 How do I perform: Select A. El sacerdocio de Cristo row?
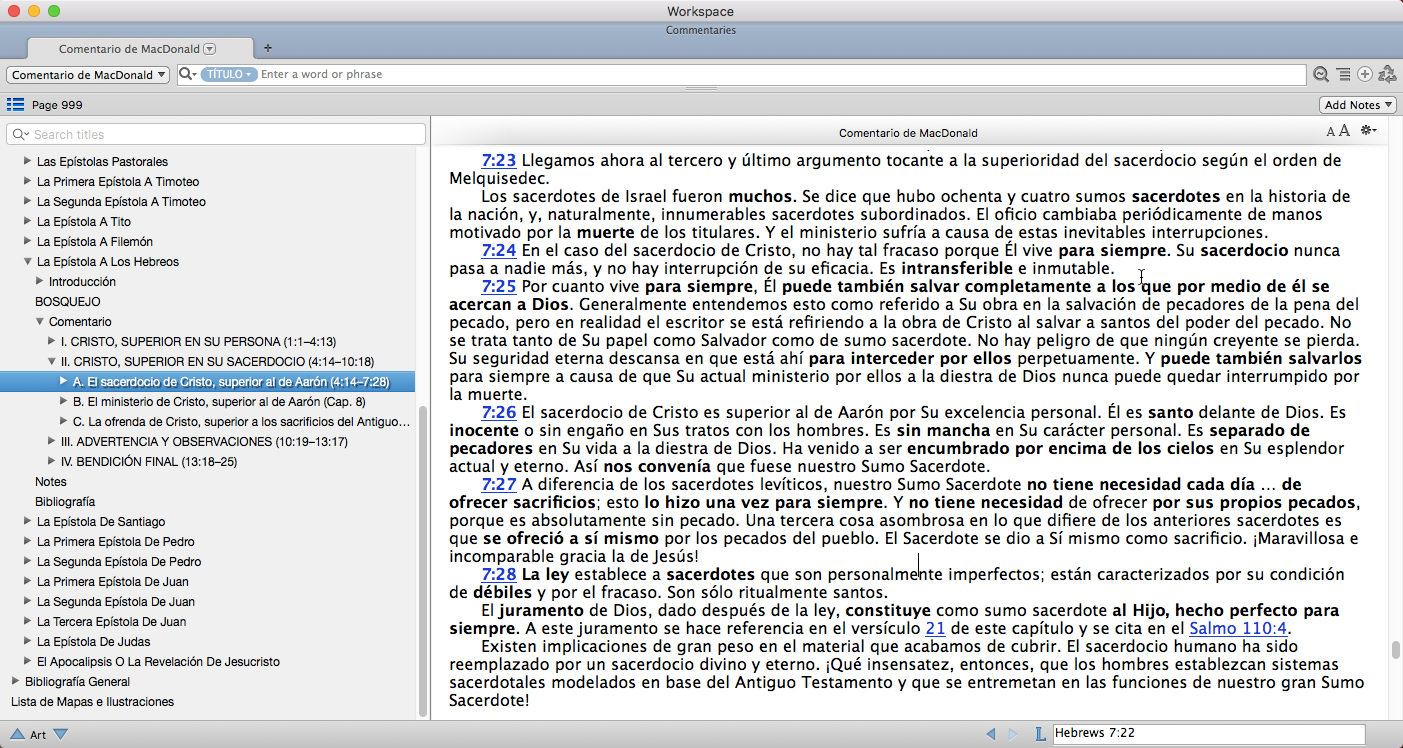207,381
